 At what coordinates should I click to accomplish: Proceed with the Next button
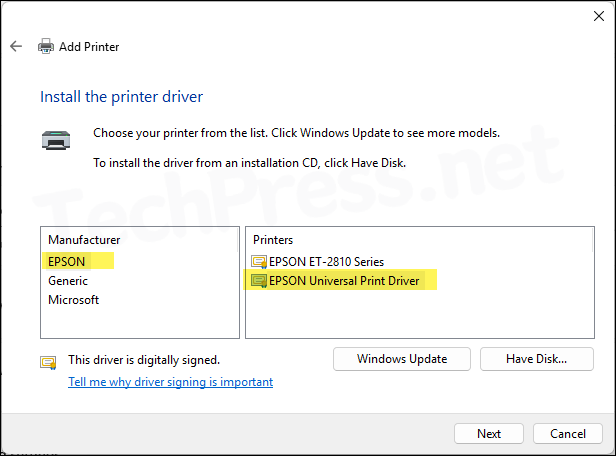coord(489,434)
